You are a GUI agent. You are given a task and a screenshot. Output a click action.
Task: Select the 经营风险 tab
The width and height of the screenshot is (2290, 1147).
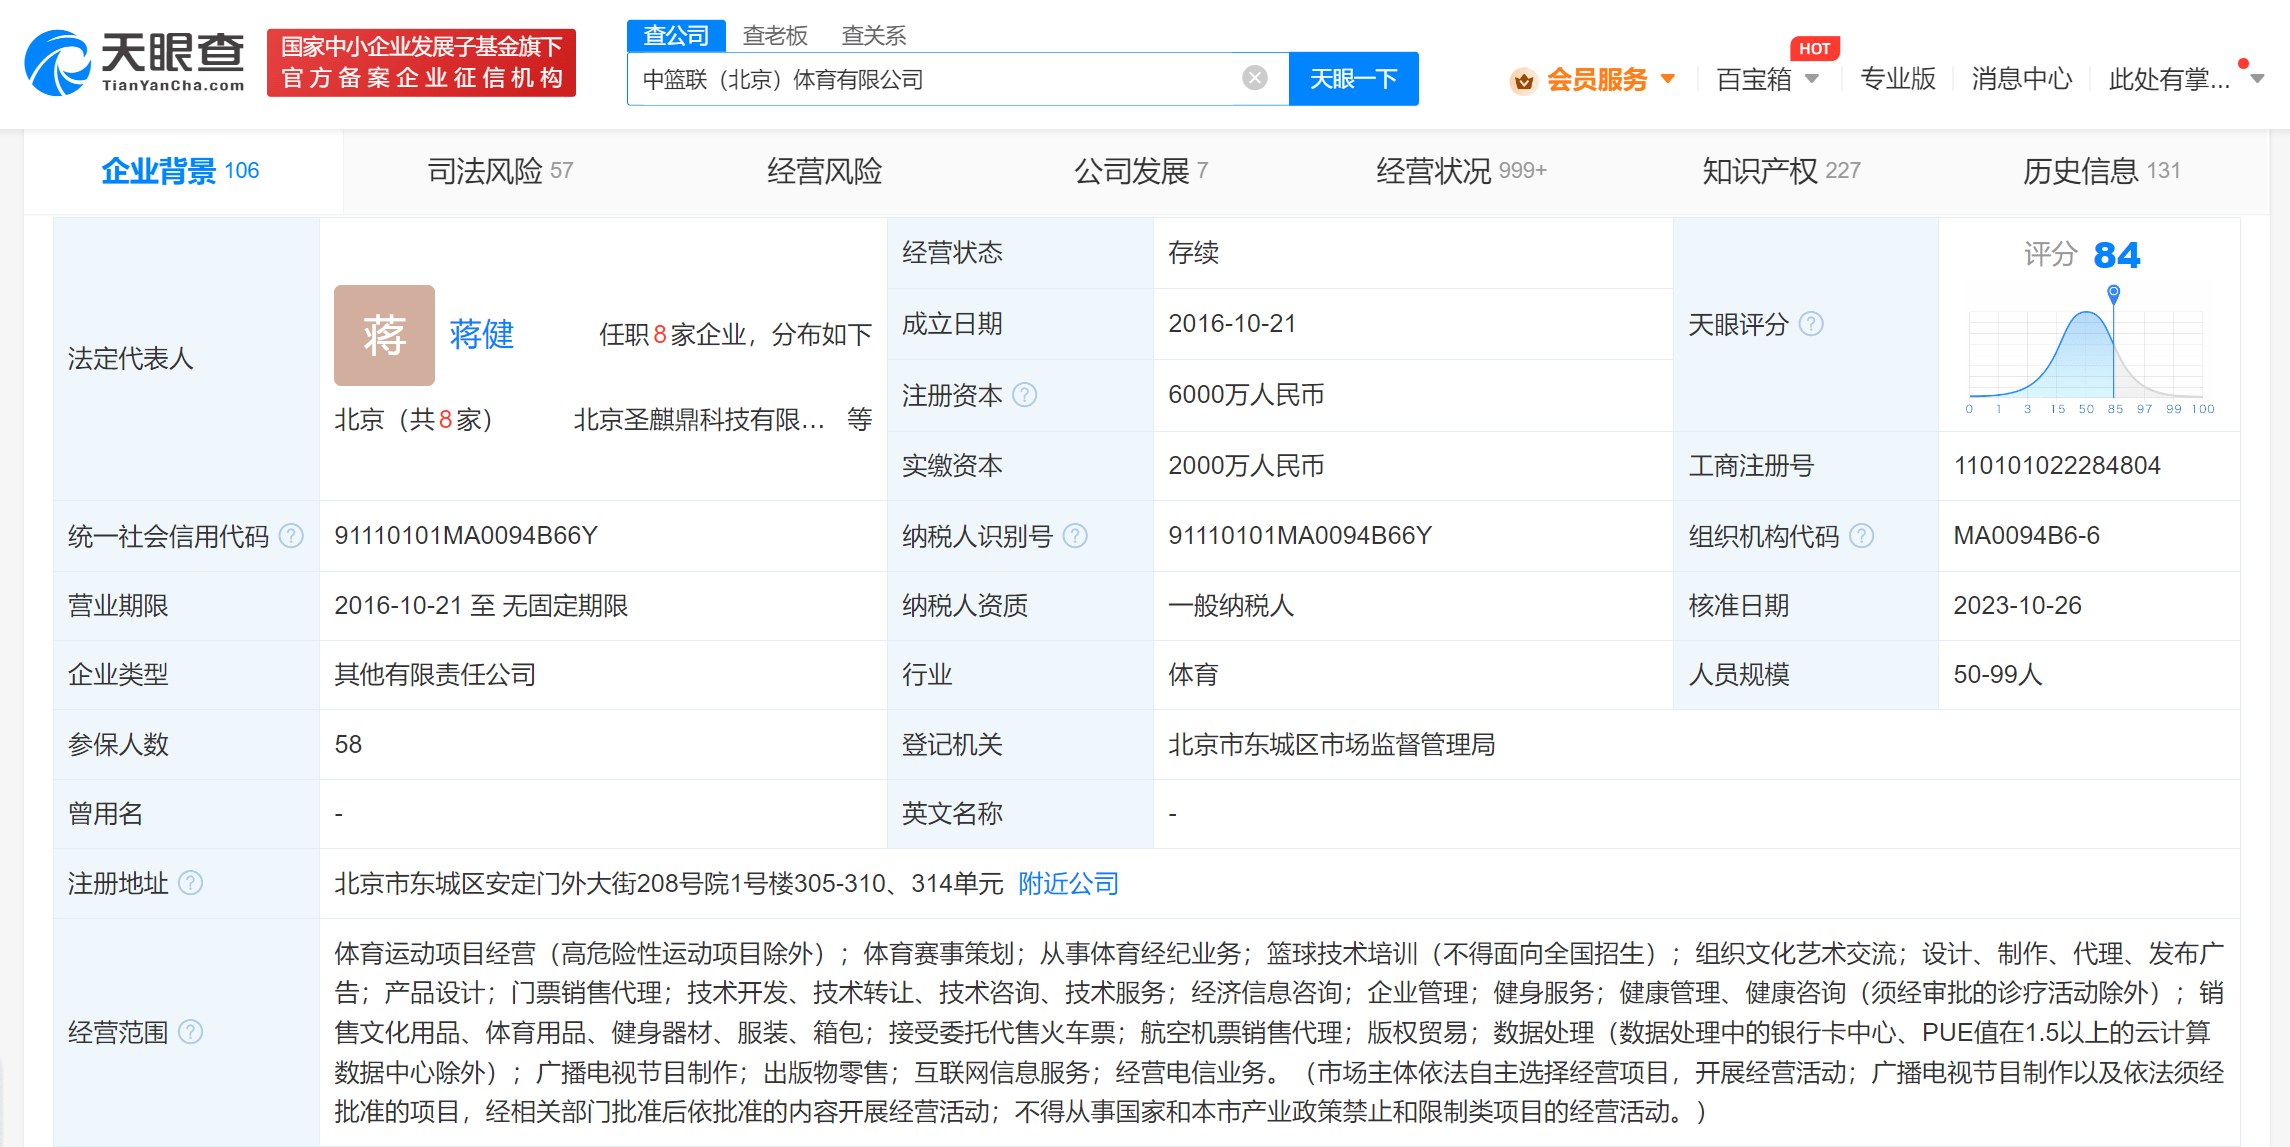pyautogui.click(x=825, y=171)
